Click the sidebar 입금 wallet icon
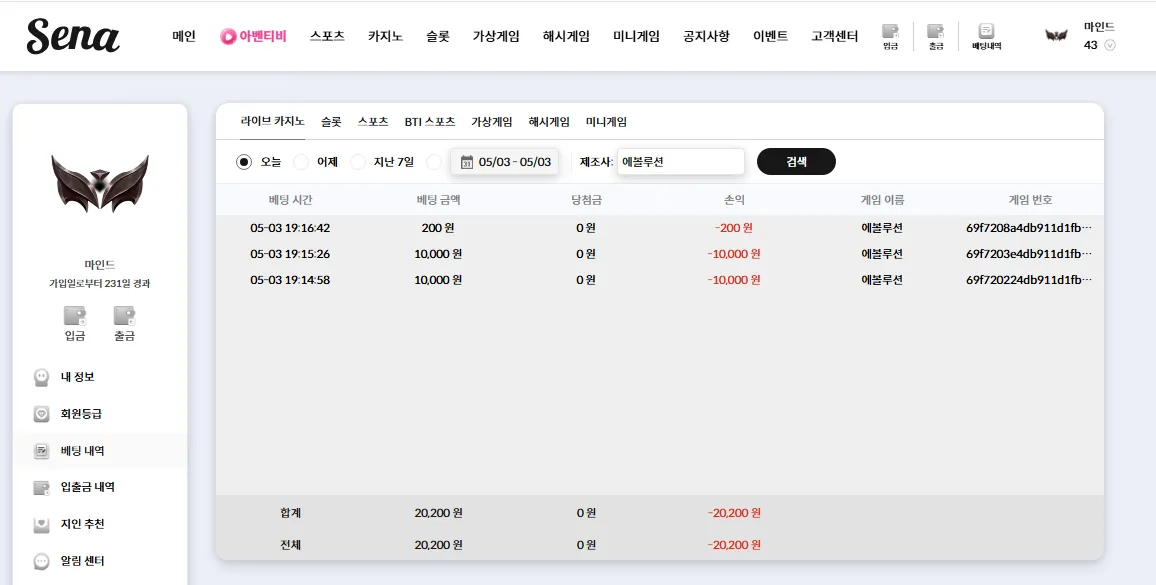The height and width of the screenshot is (585, 1156). 74,323
